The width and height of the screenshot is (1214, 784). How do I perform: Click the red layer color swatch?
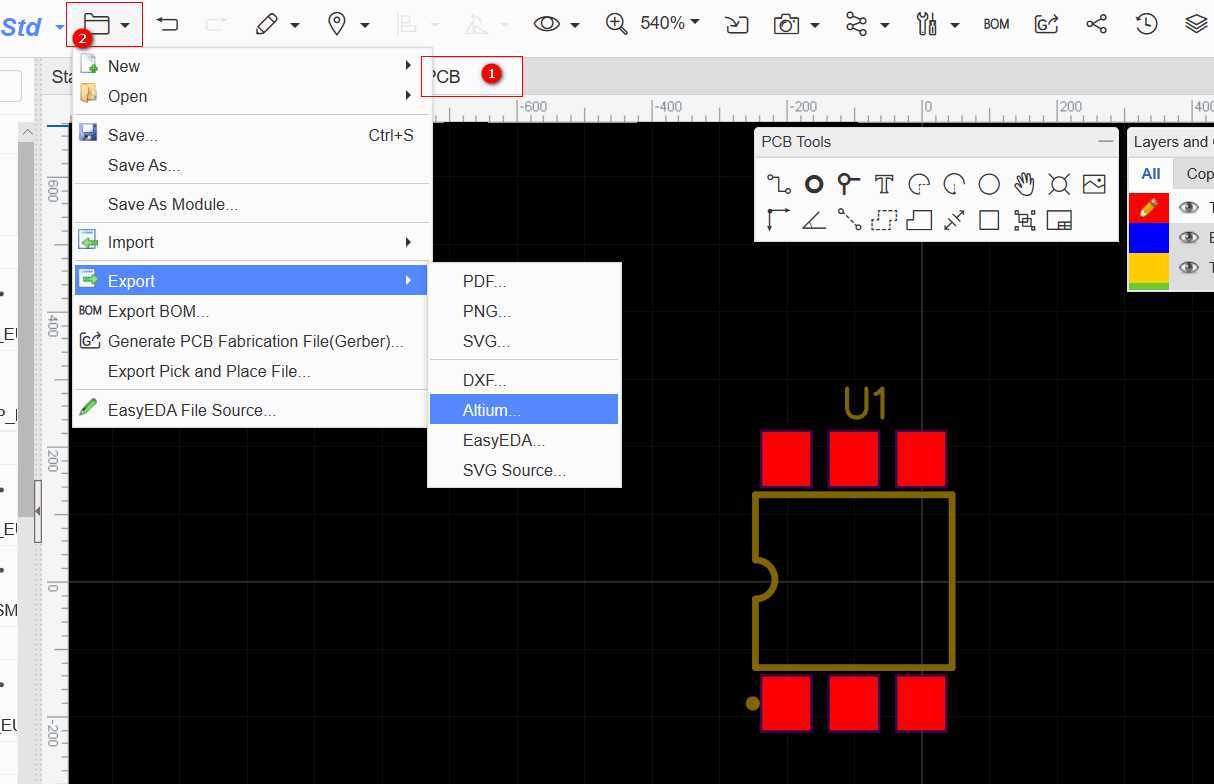tap(1148, 208)
